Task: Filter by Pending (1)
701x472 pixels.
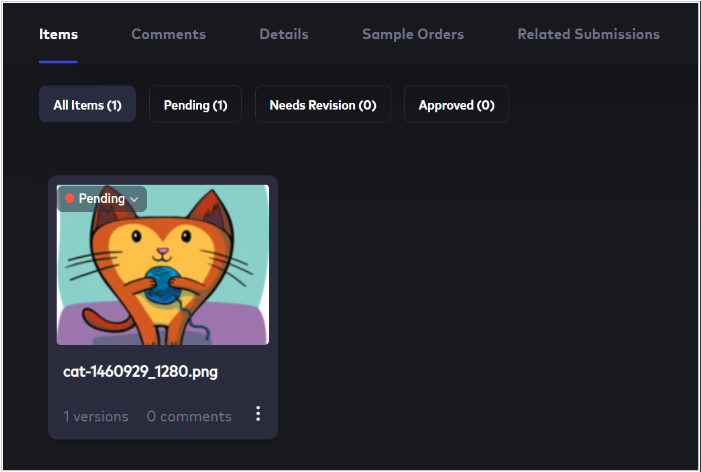Action: coord(195,104)
